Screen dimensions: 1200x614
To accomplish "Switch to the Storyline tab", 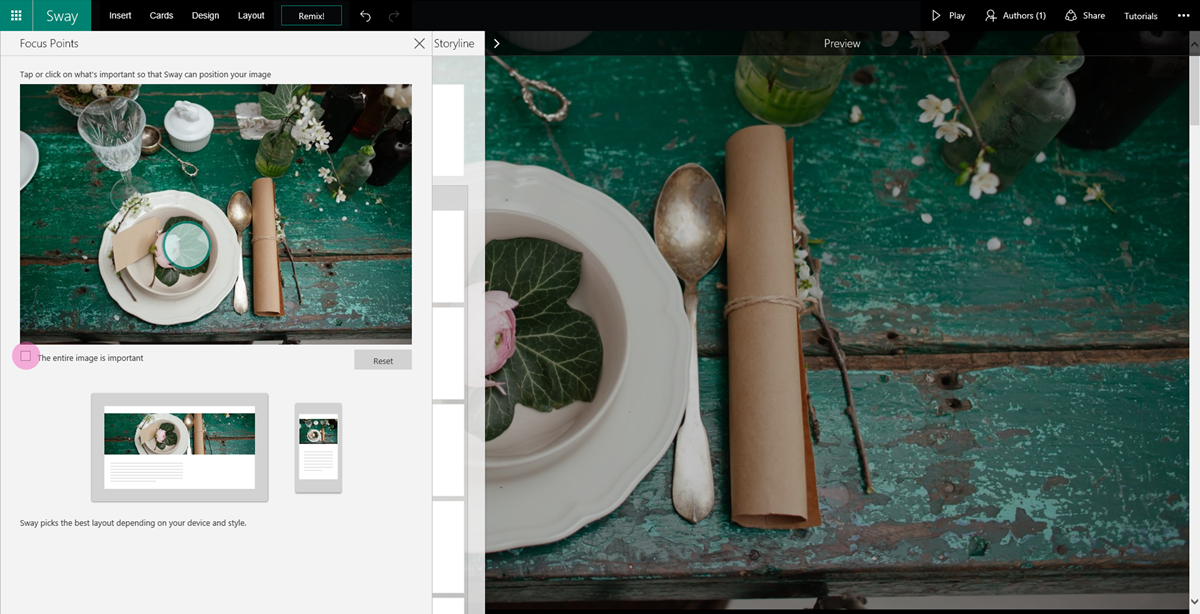I will (x=454, y=43).
